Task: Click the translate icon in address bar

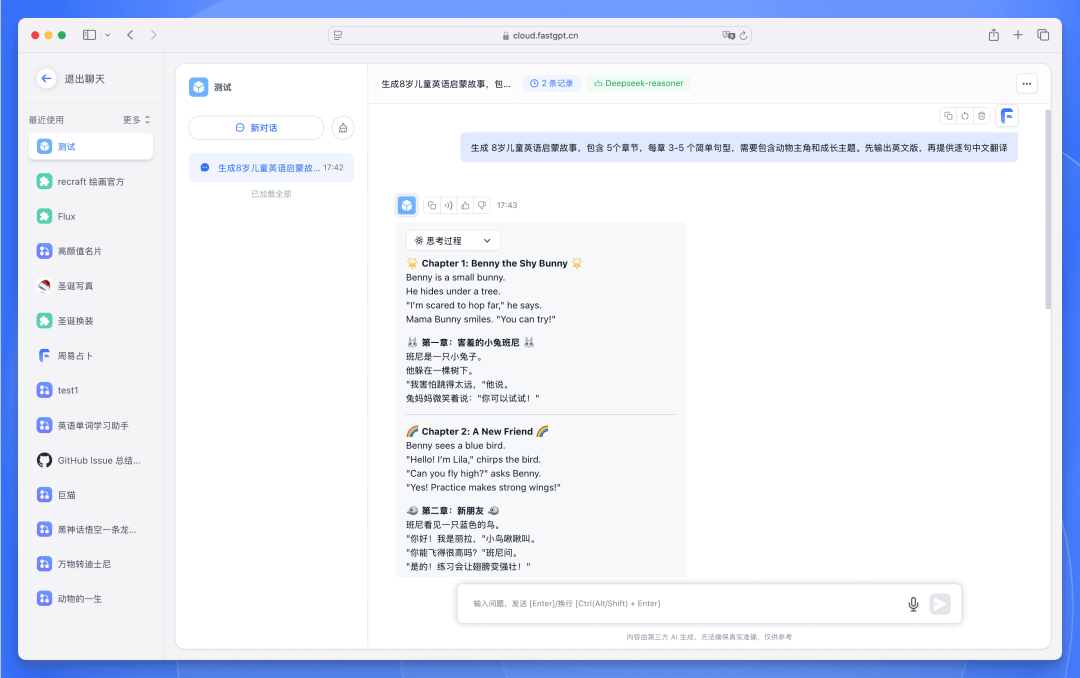Action: click(x=729, y=35)
